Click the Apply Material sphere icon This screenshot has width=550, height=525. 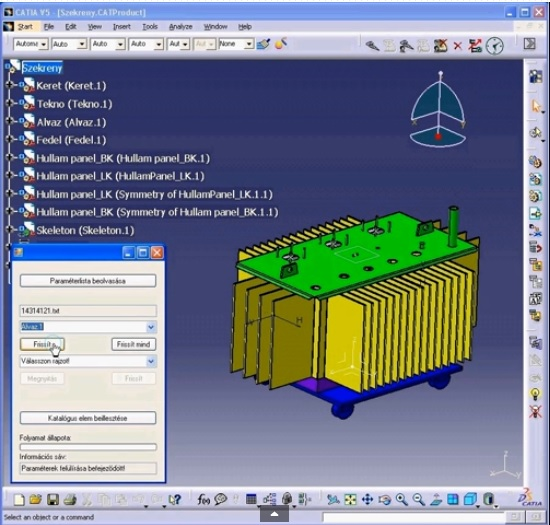pyautogui.click(x=281, y=43)
